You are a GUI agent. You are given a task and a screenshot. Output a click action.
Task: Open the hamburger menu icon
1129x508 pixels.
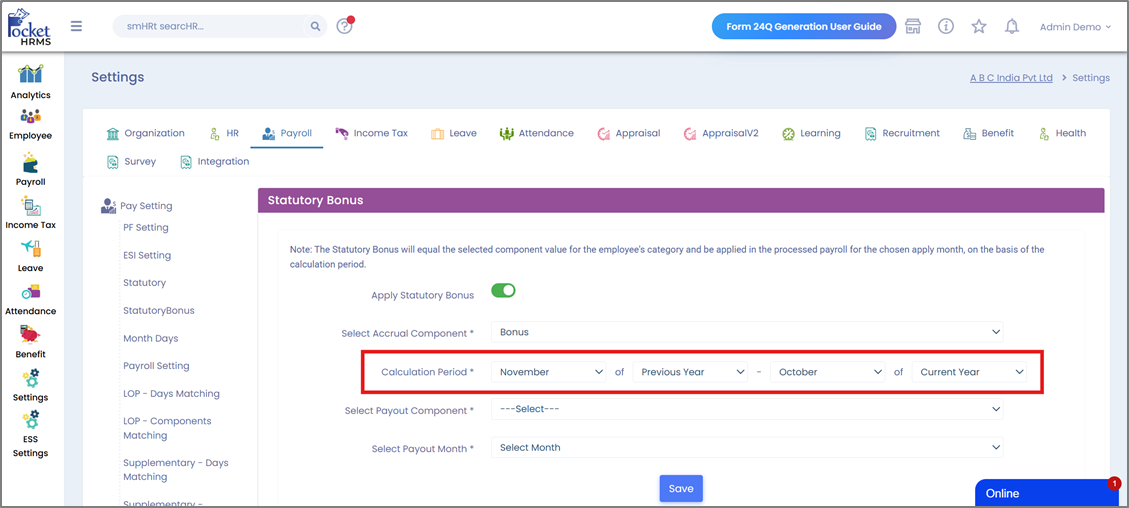click(76, 27)
